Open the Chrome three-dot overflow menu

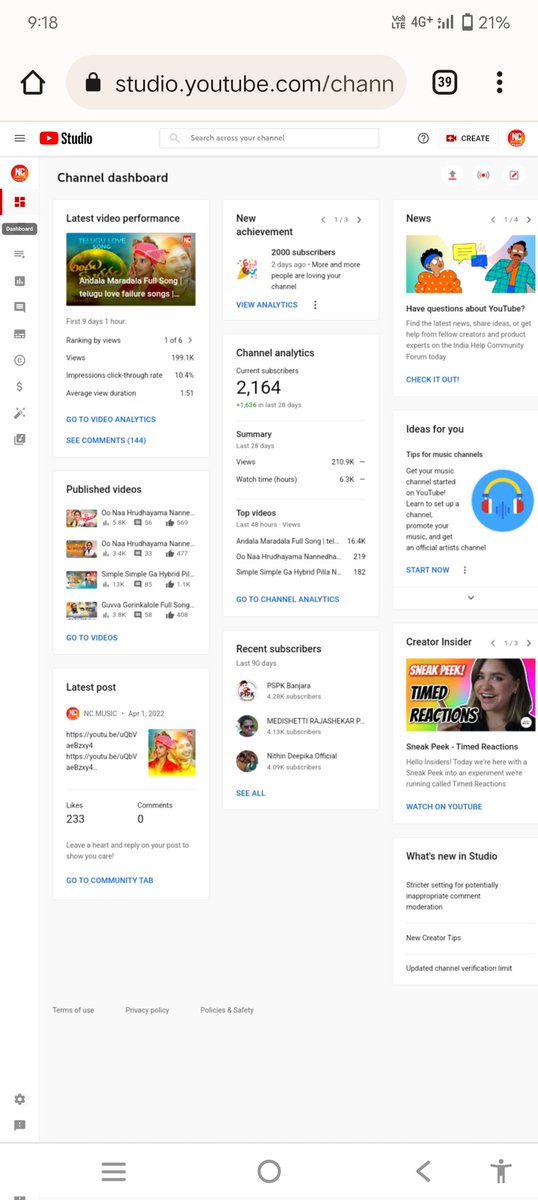click(x=499, y=82)
